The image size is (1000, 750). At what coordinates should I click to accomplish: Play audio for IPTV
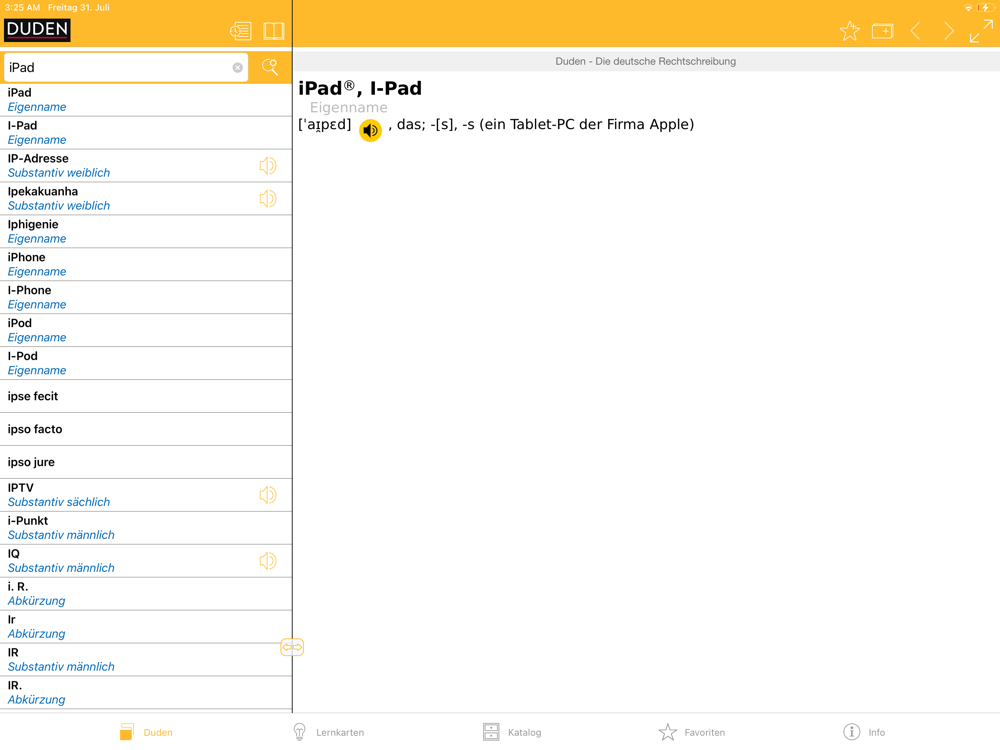(268, 495)
